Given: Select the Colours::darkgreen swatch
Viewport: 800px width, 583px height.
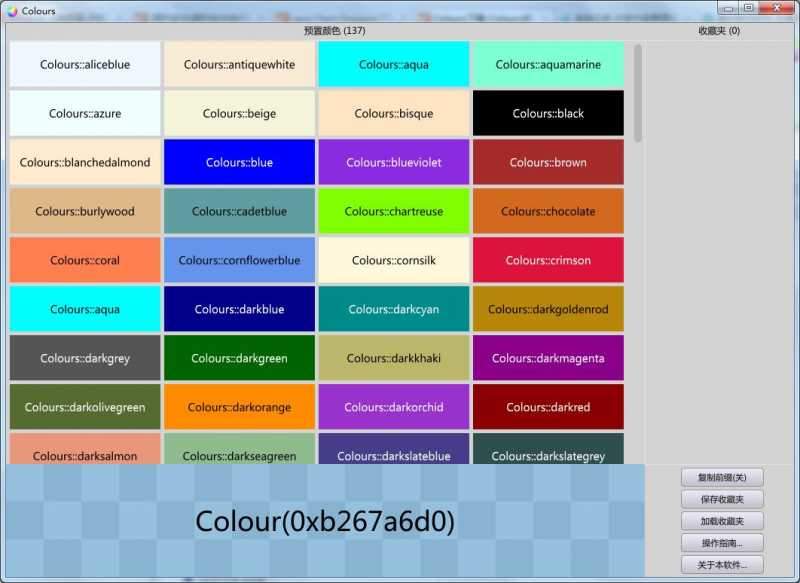Looking at the screenshot, I should (239, 358).
